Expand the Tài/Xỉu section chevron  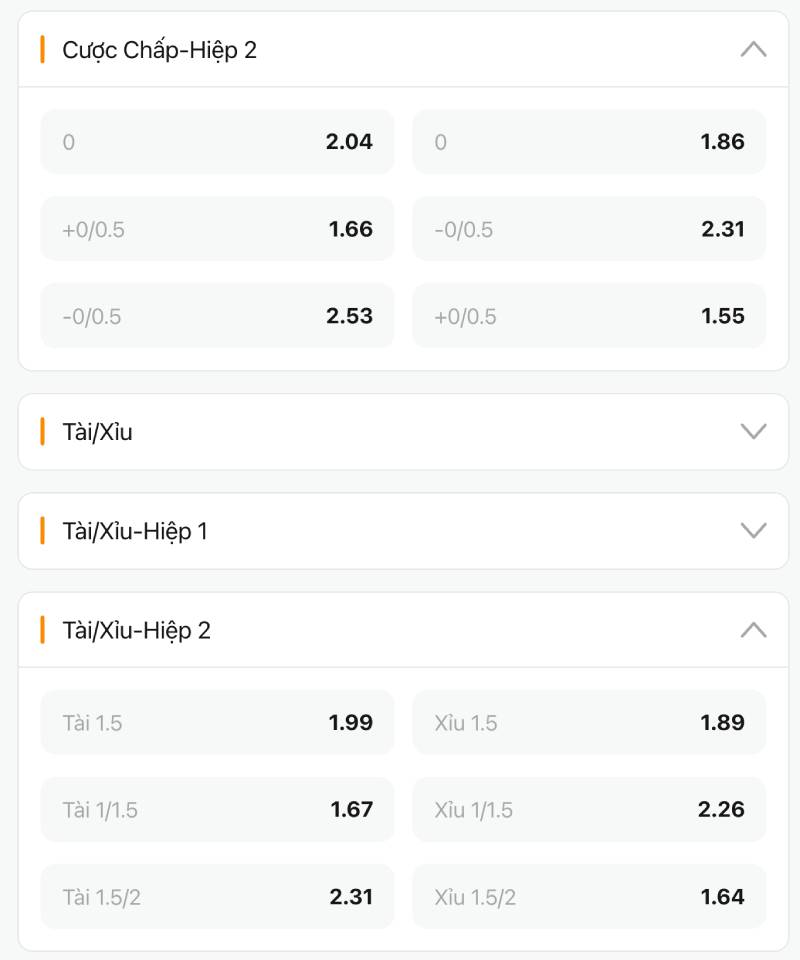(x=753, y=431)
